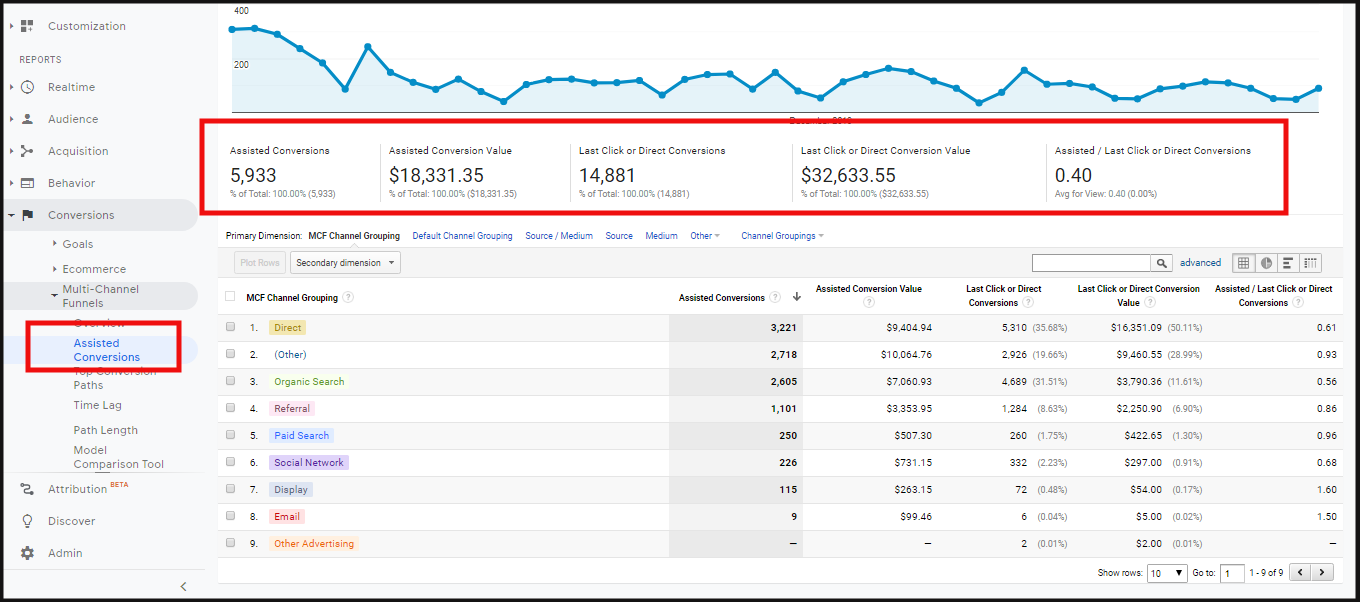Viewport: 1360px width, 602px height.
Task: Switch to comparison view icon
Action: click(x=1310, y=263)
